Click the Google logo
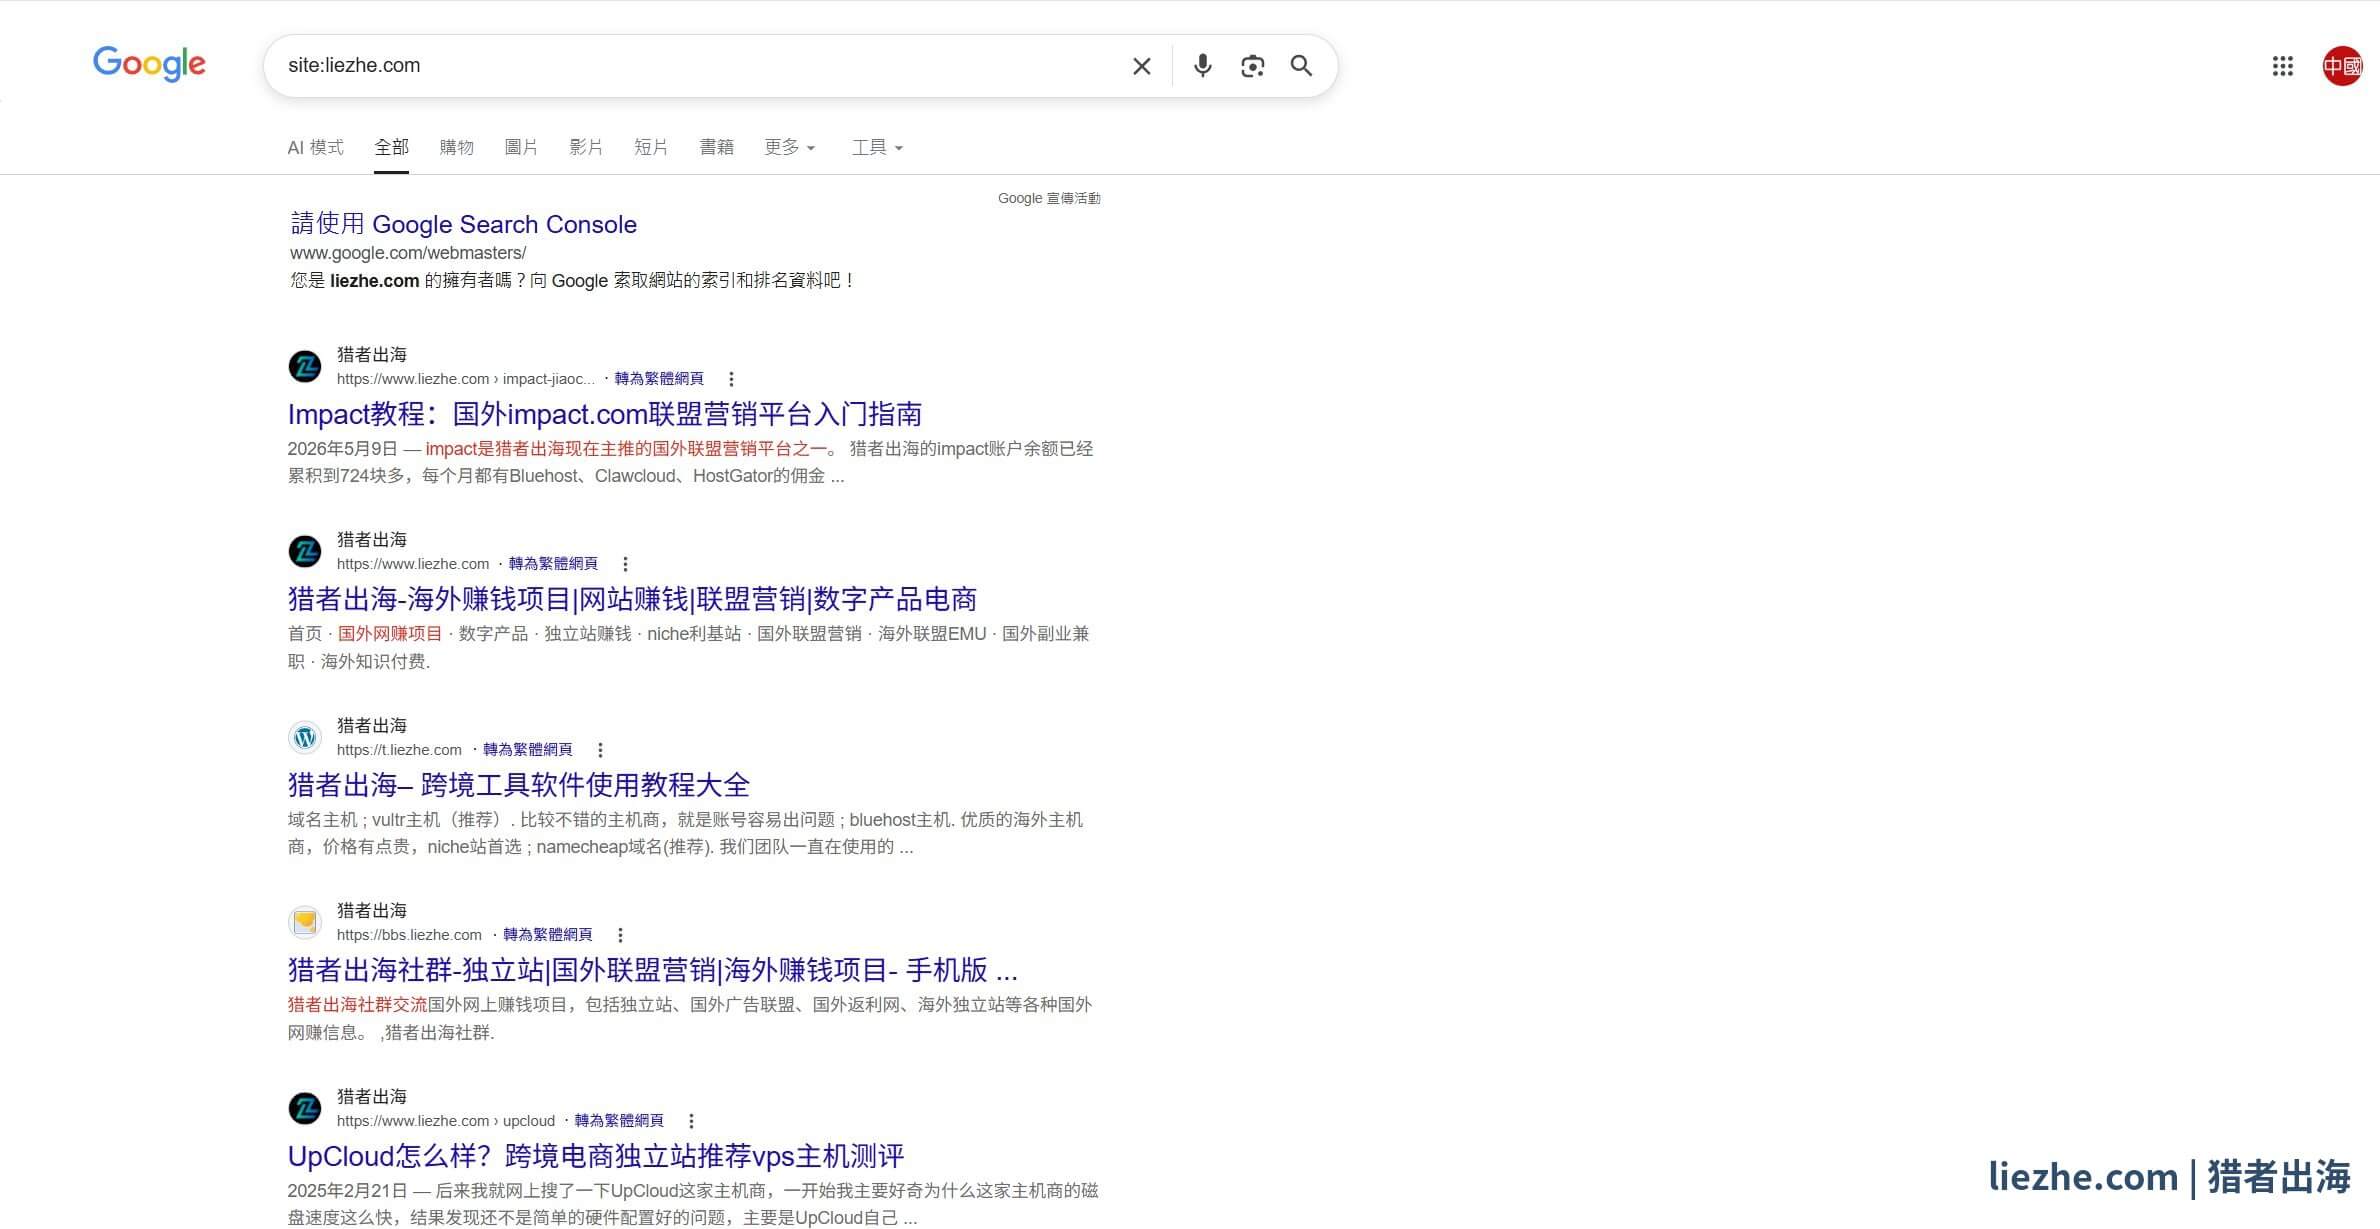The height and width of the screenshot is (1229, 2380). (x=149, y=65)
